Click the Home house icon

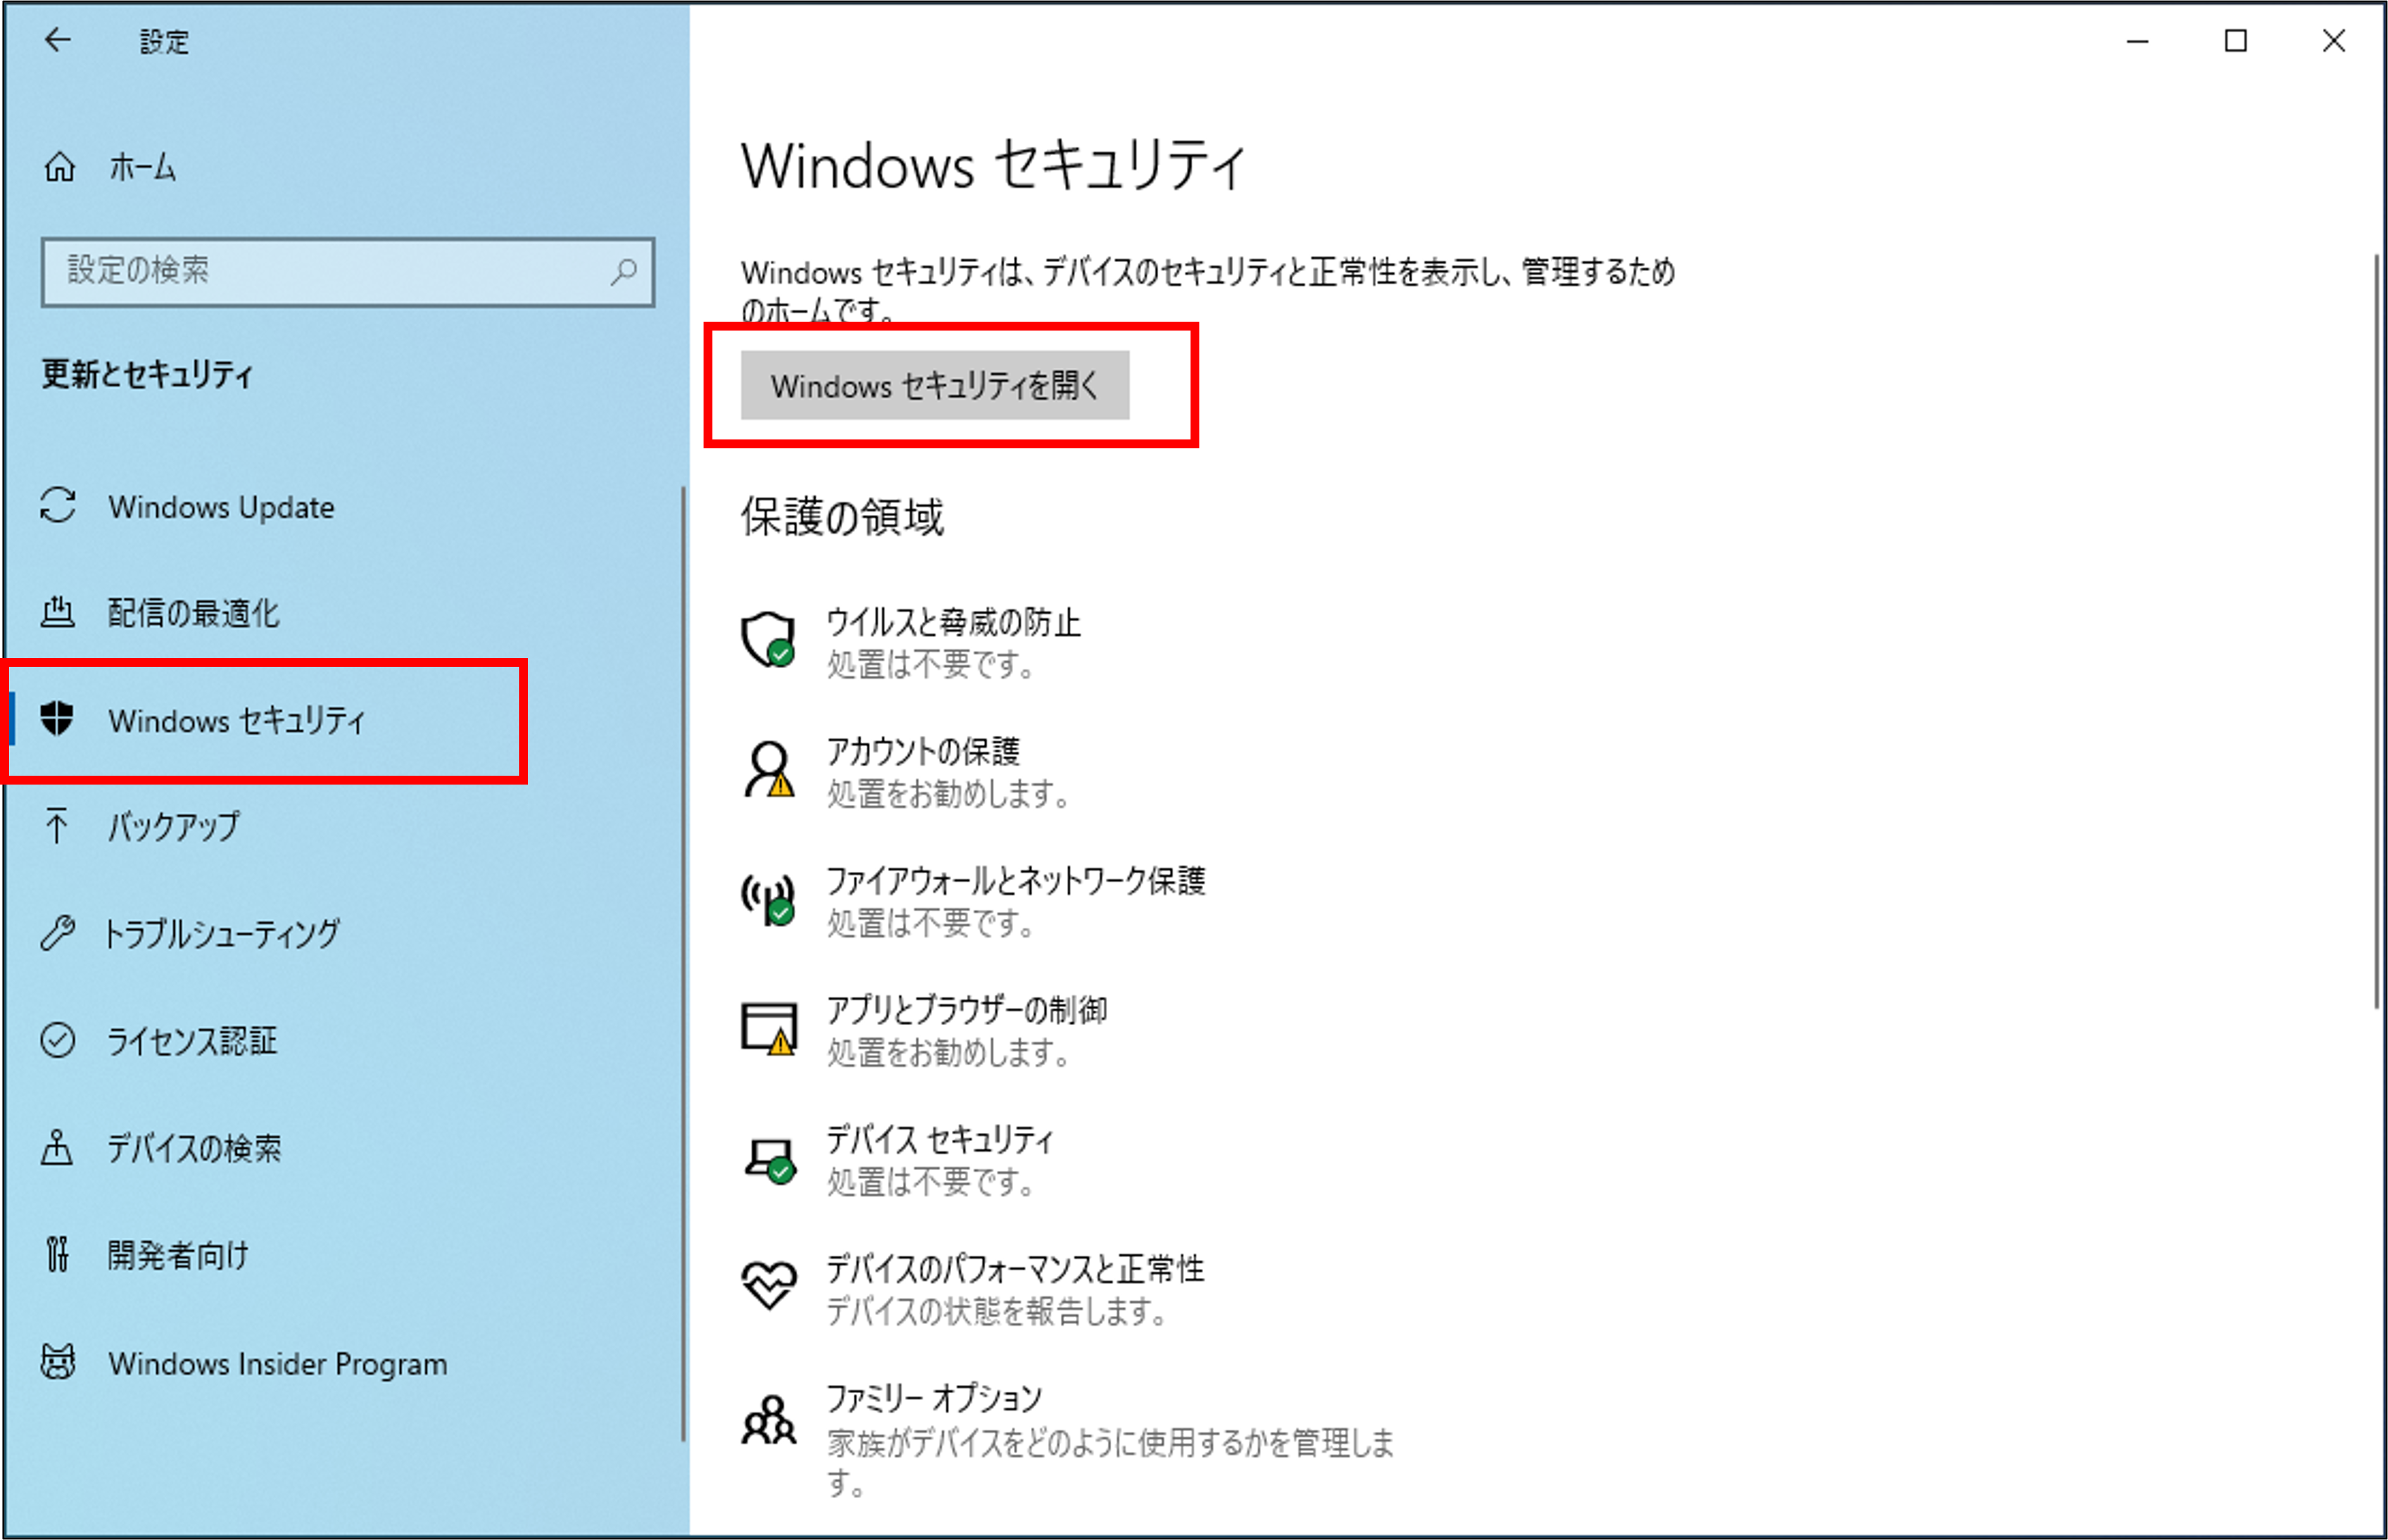click(x=59, y=167)
